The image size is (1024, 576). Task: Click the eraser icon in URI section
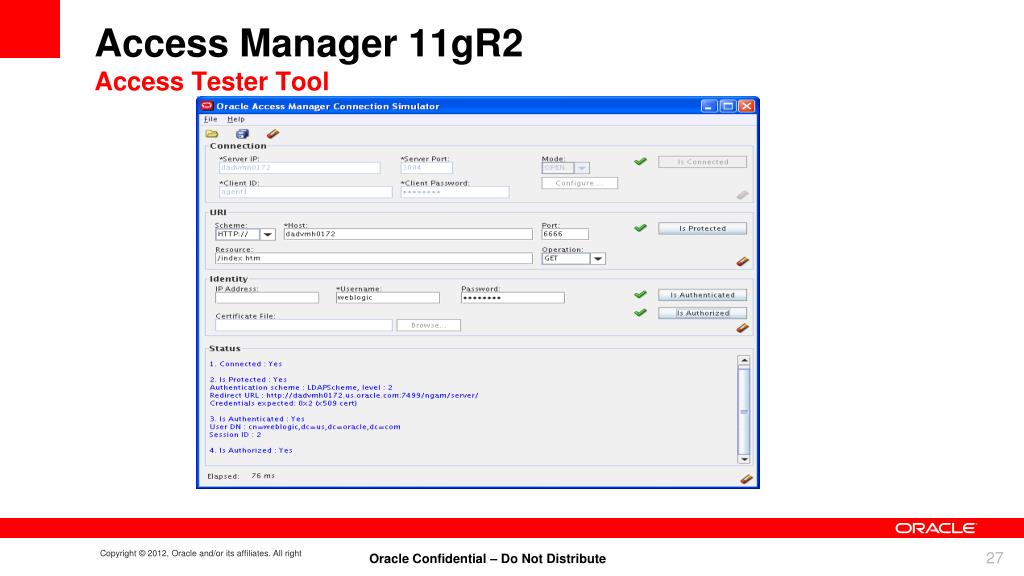coord(743,261)
